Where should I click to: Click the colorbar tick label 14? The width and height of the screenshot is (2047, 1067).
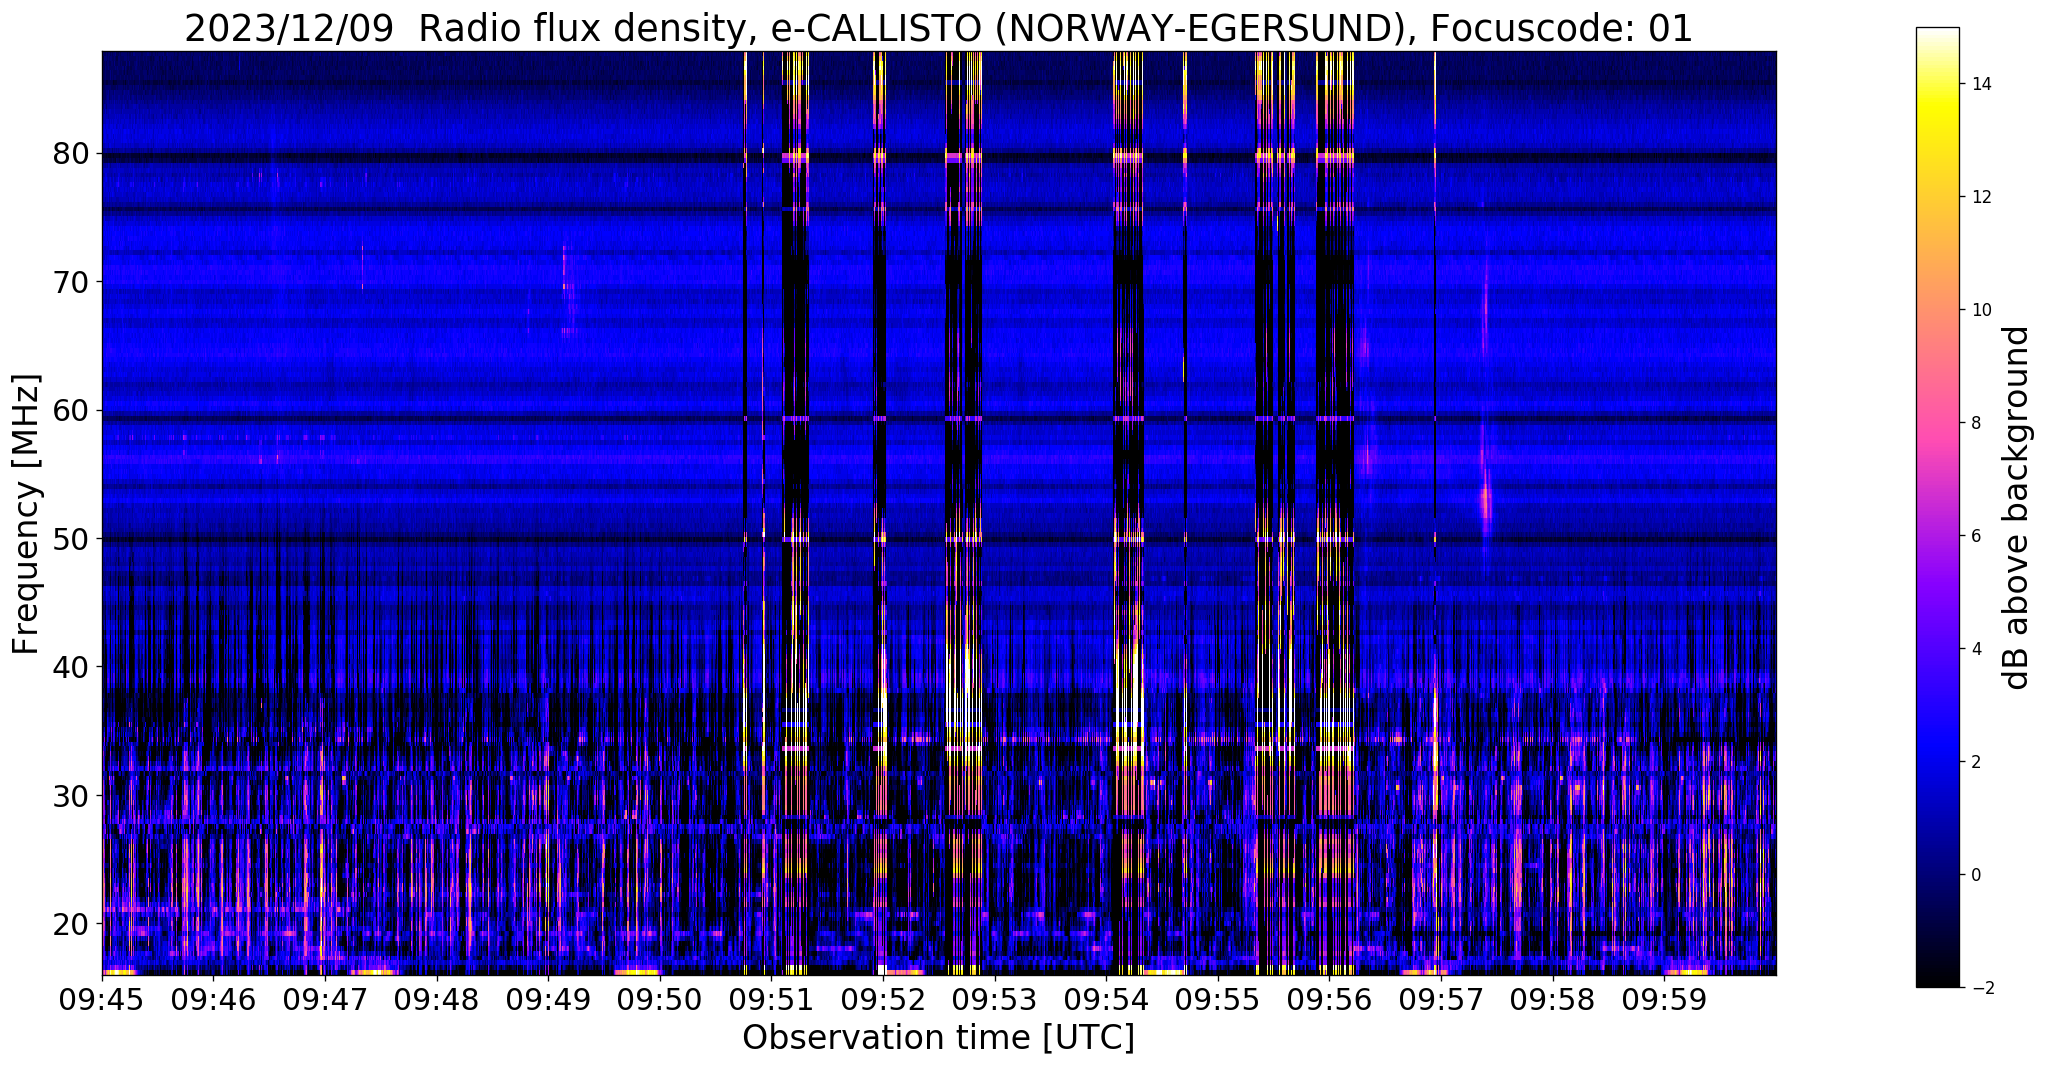[1980, 84]
